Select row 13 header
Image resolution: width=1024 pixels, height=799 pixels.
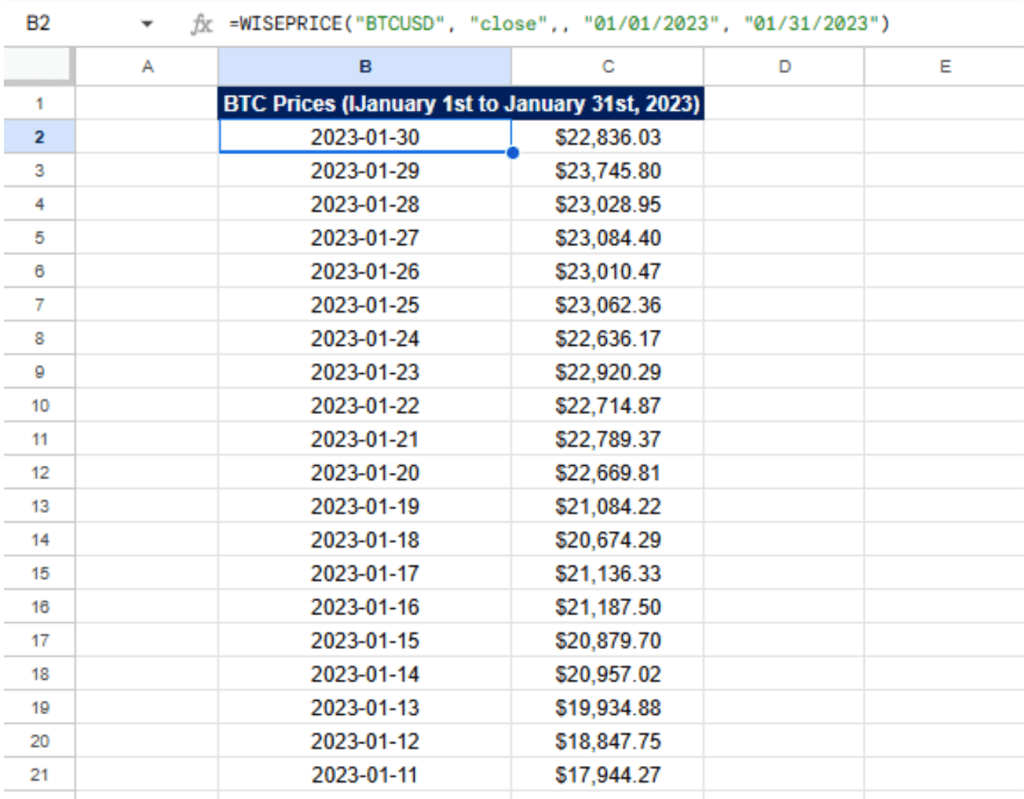[x=38, y=506]
